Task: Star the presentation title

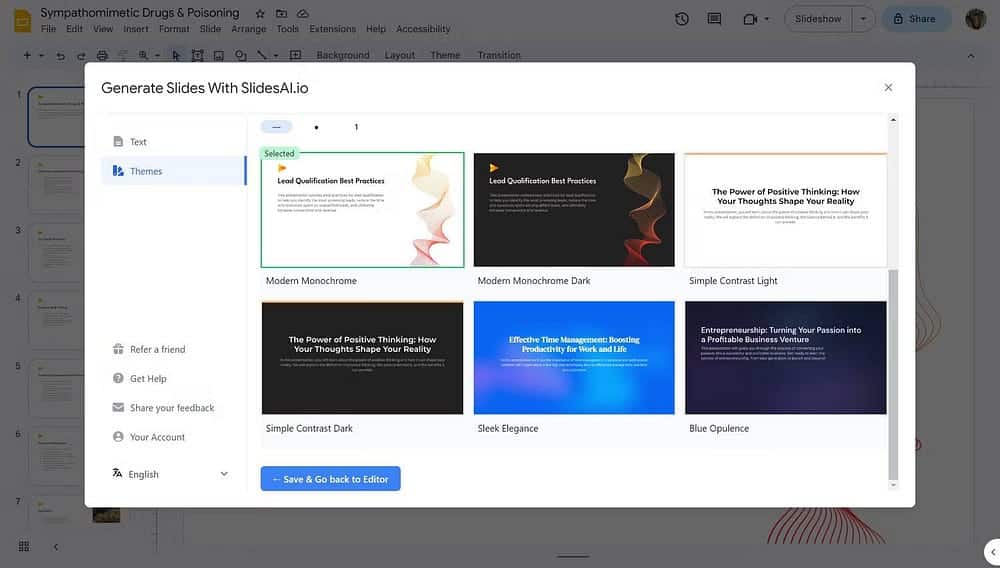Action: 260,14
